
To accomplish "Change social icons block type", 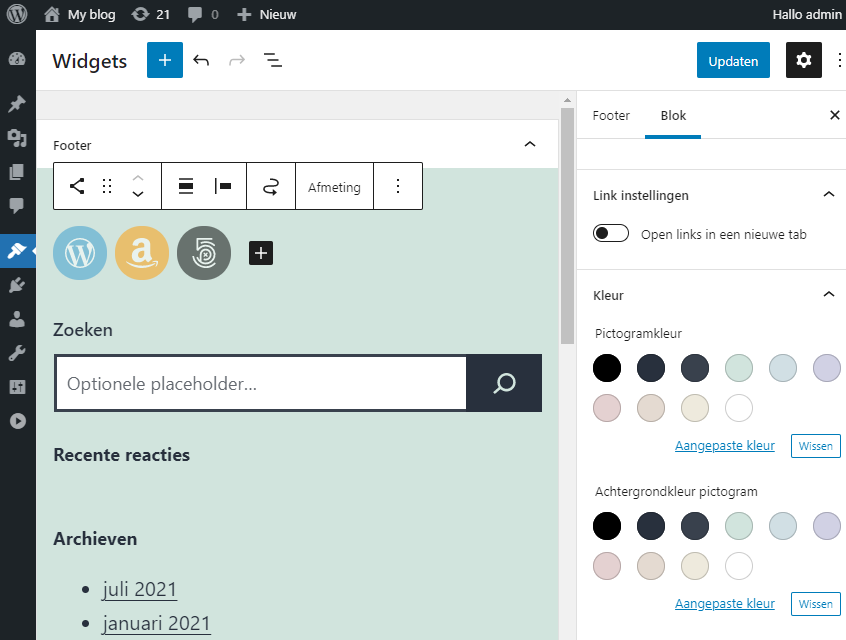I will (x=77, y=186).
